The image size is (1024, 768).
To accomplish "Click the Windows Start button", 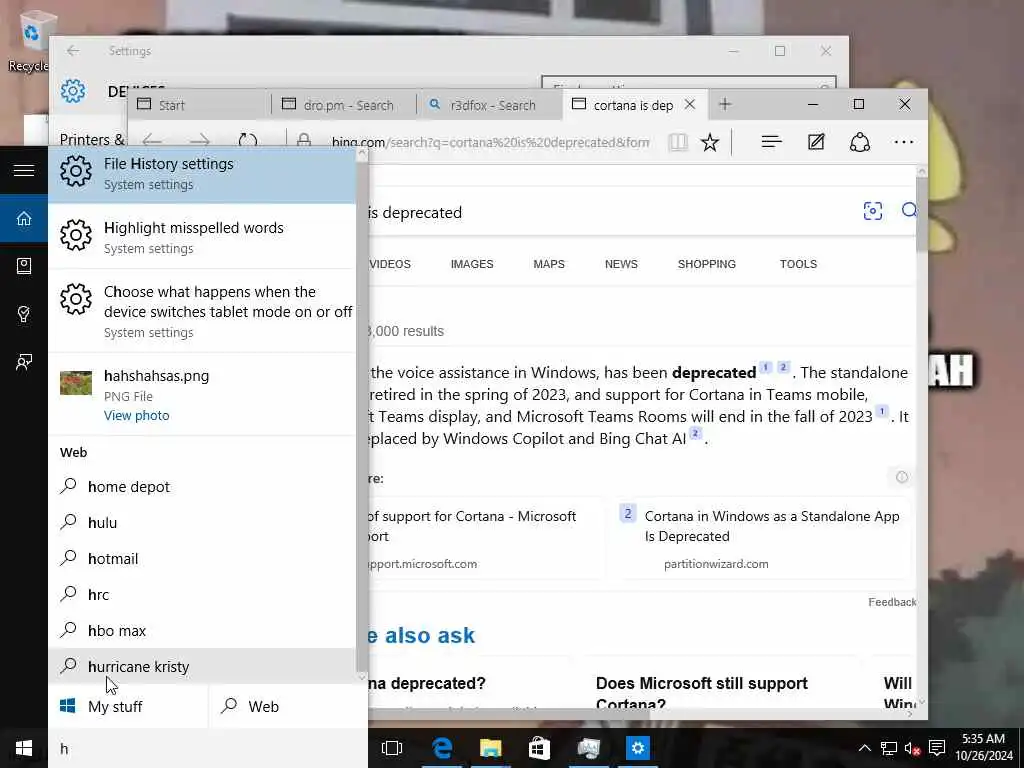I will (24, 748).
